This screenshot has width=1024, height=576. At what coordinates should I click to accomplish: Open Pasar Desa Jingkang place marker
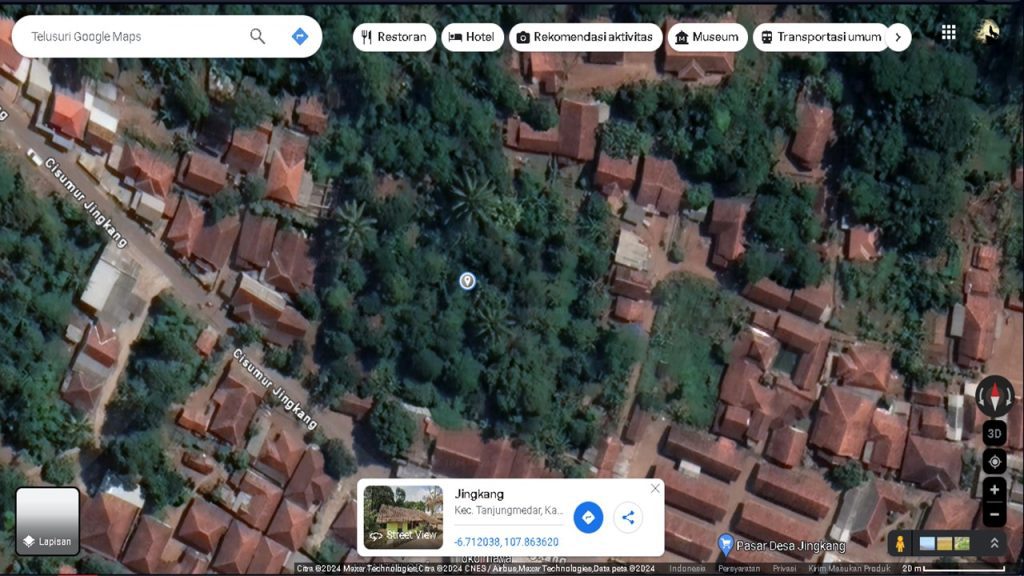726,545
